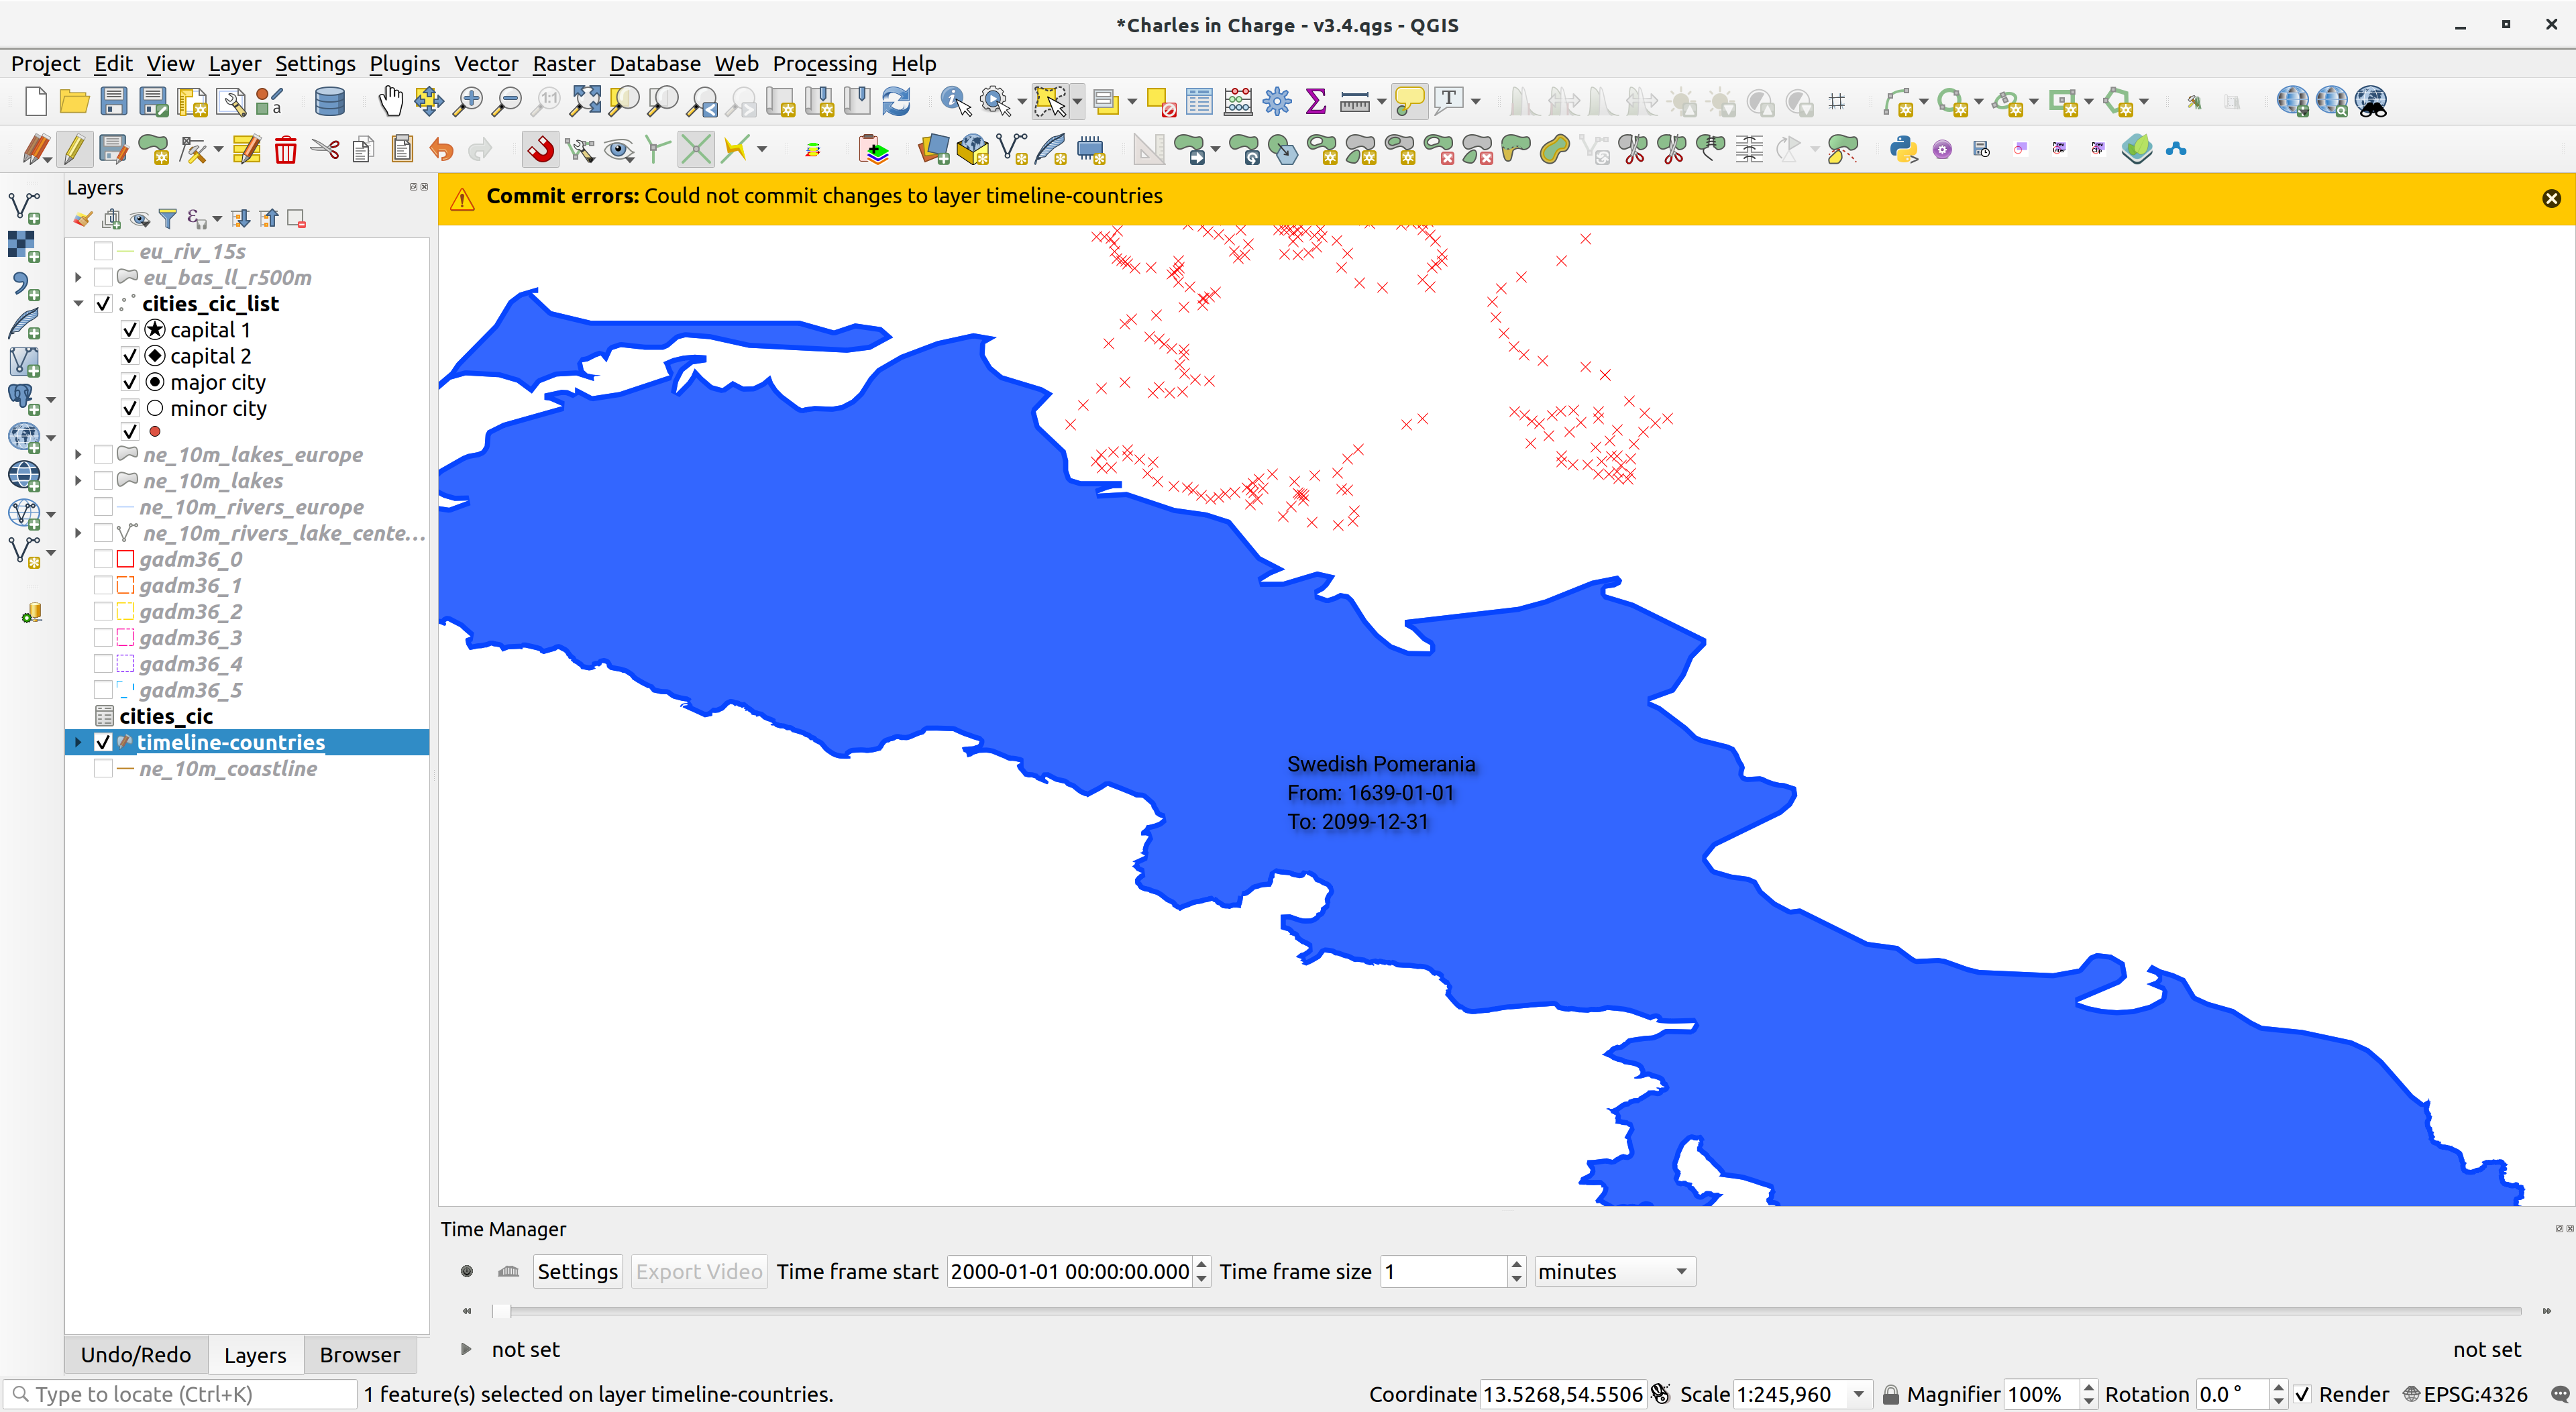This screenshot has width=2576, height=1412.
Task: Toggle the Render checkbox in the status bar
Action: tap(2303, 1393)
